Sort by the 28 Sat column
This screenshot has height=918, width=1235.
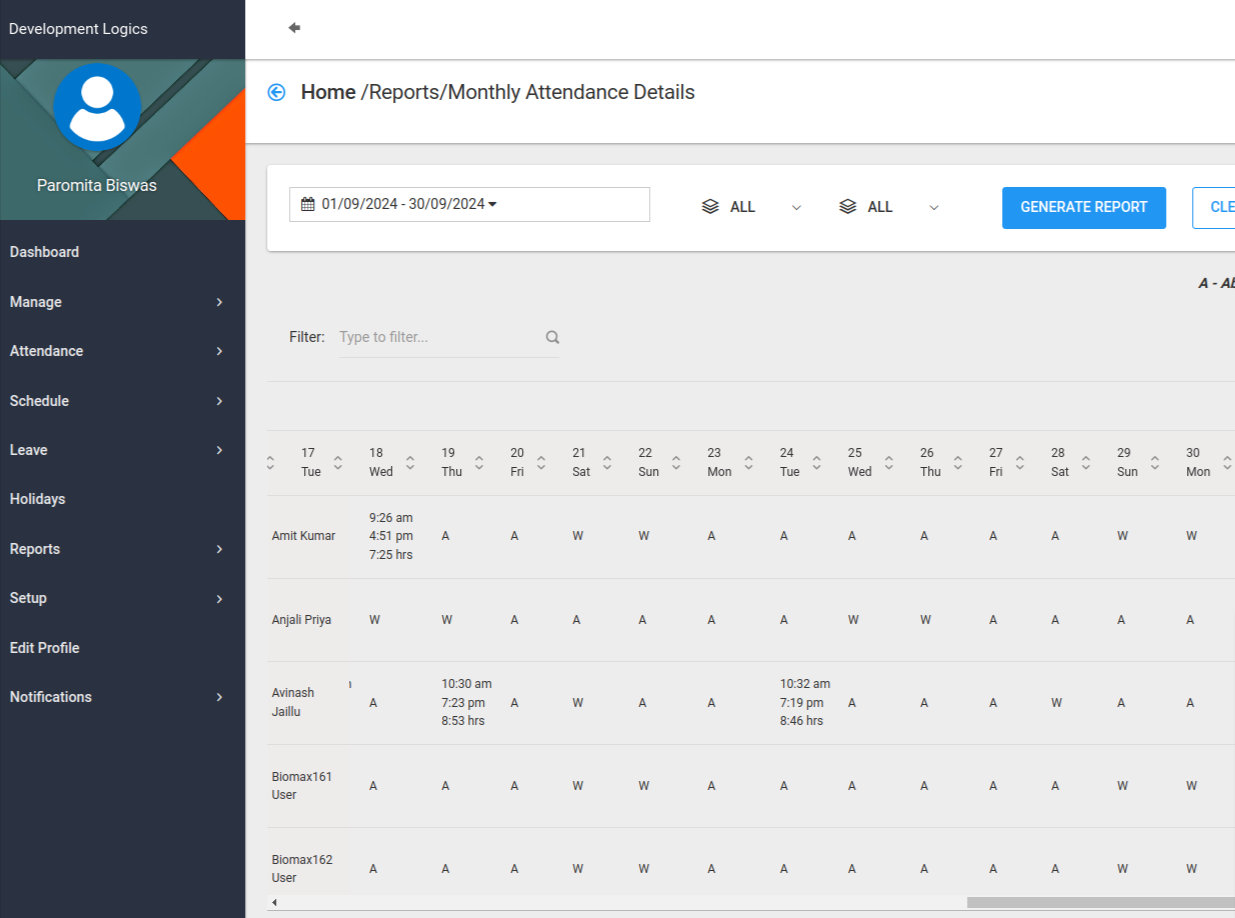tap(1086, 463)
